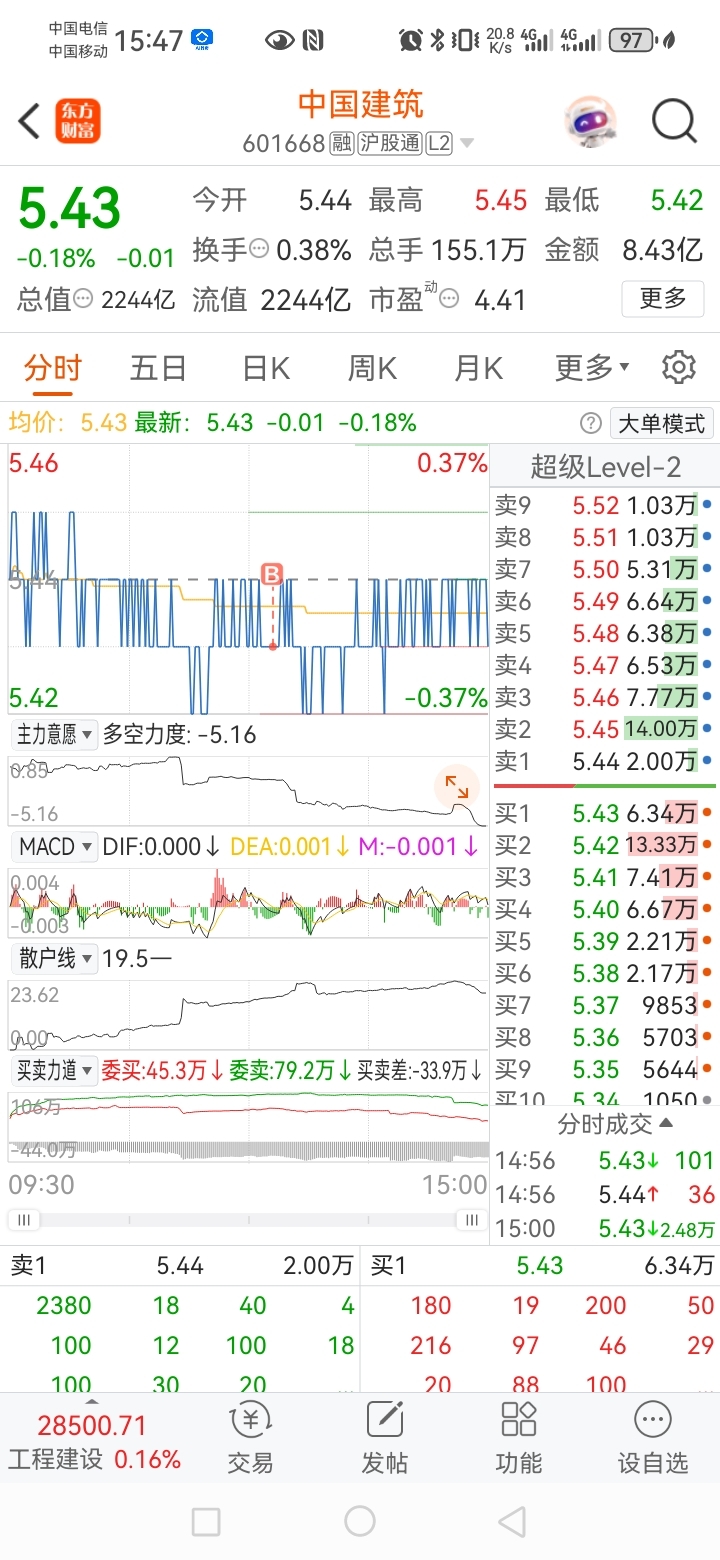This screenshot has width=720, height=1560.
Task: Grab the right timeline range handle
Action: 470,1219
